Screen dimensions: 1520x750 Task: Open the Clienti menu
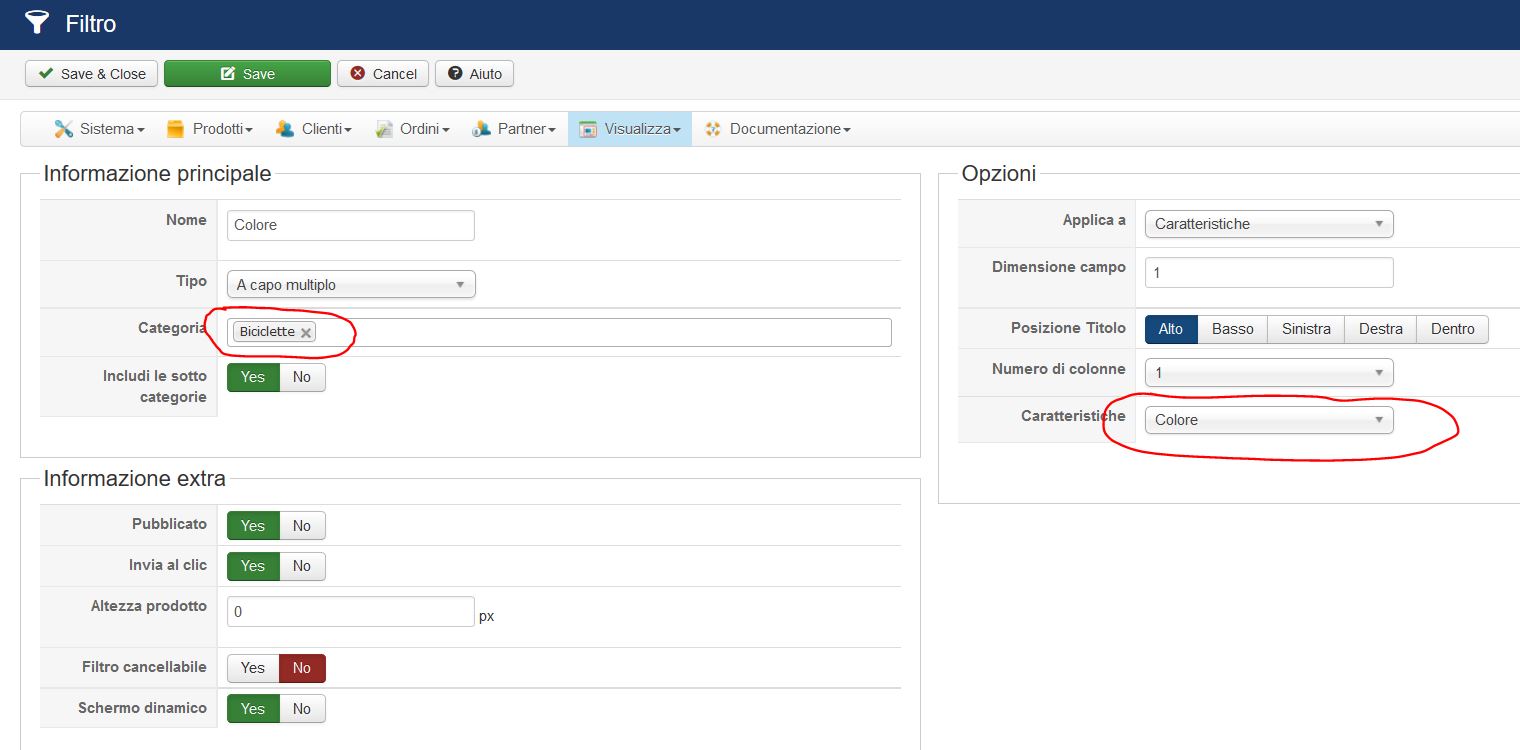(314, 129)
